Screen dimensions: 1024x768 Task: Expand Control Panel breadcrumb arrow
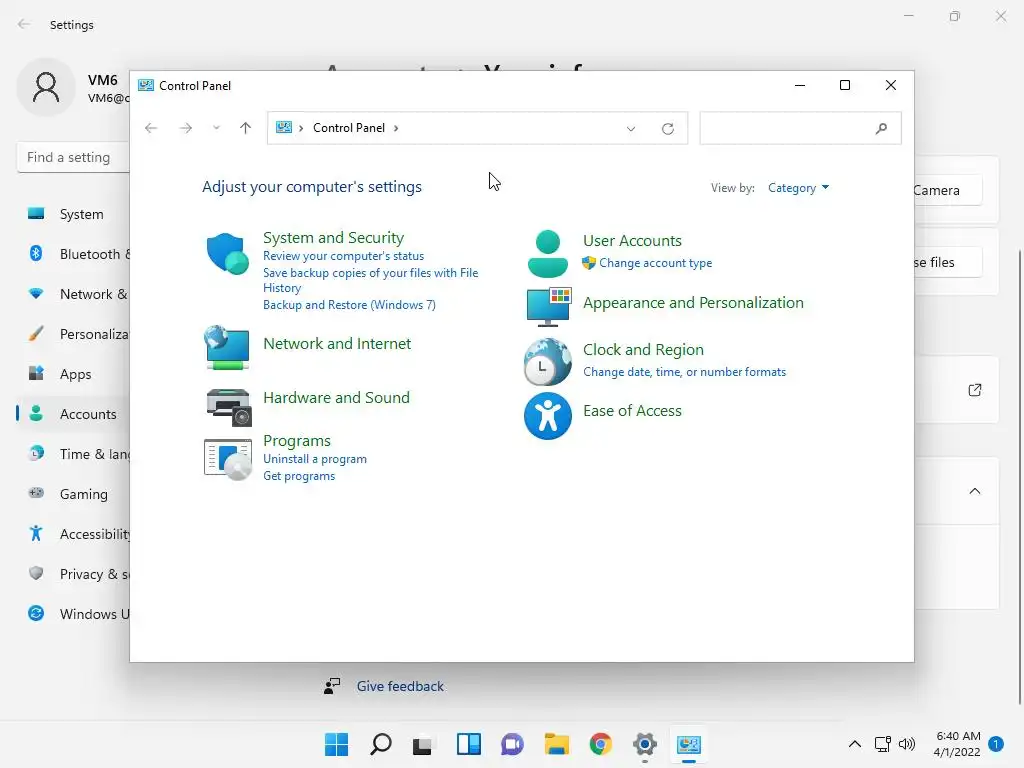tap(396, 128)
